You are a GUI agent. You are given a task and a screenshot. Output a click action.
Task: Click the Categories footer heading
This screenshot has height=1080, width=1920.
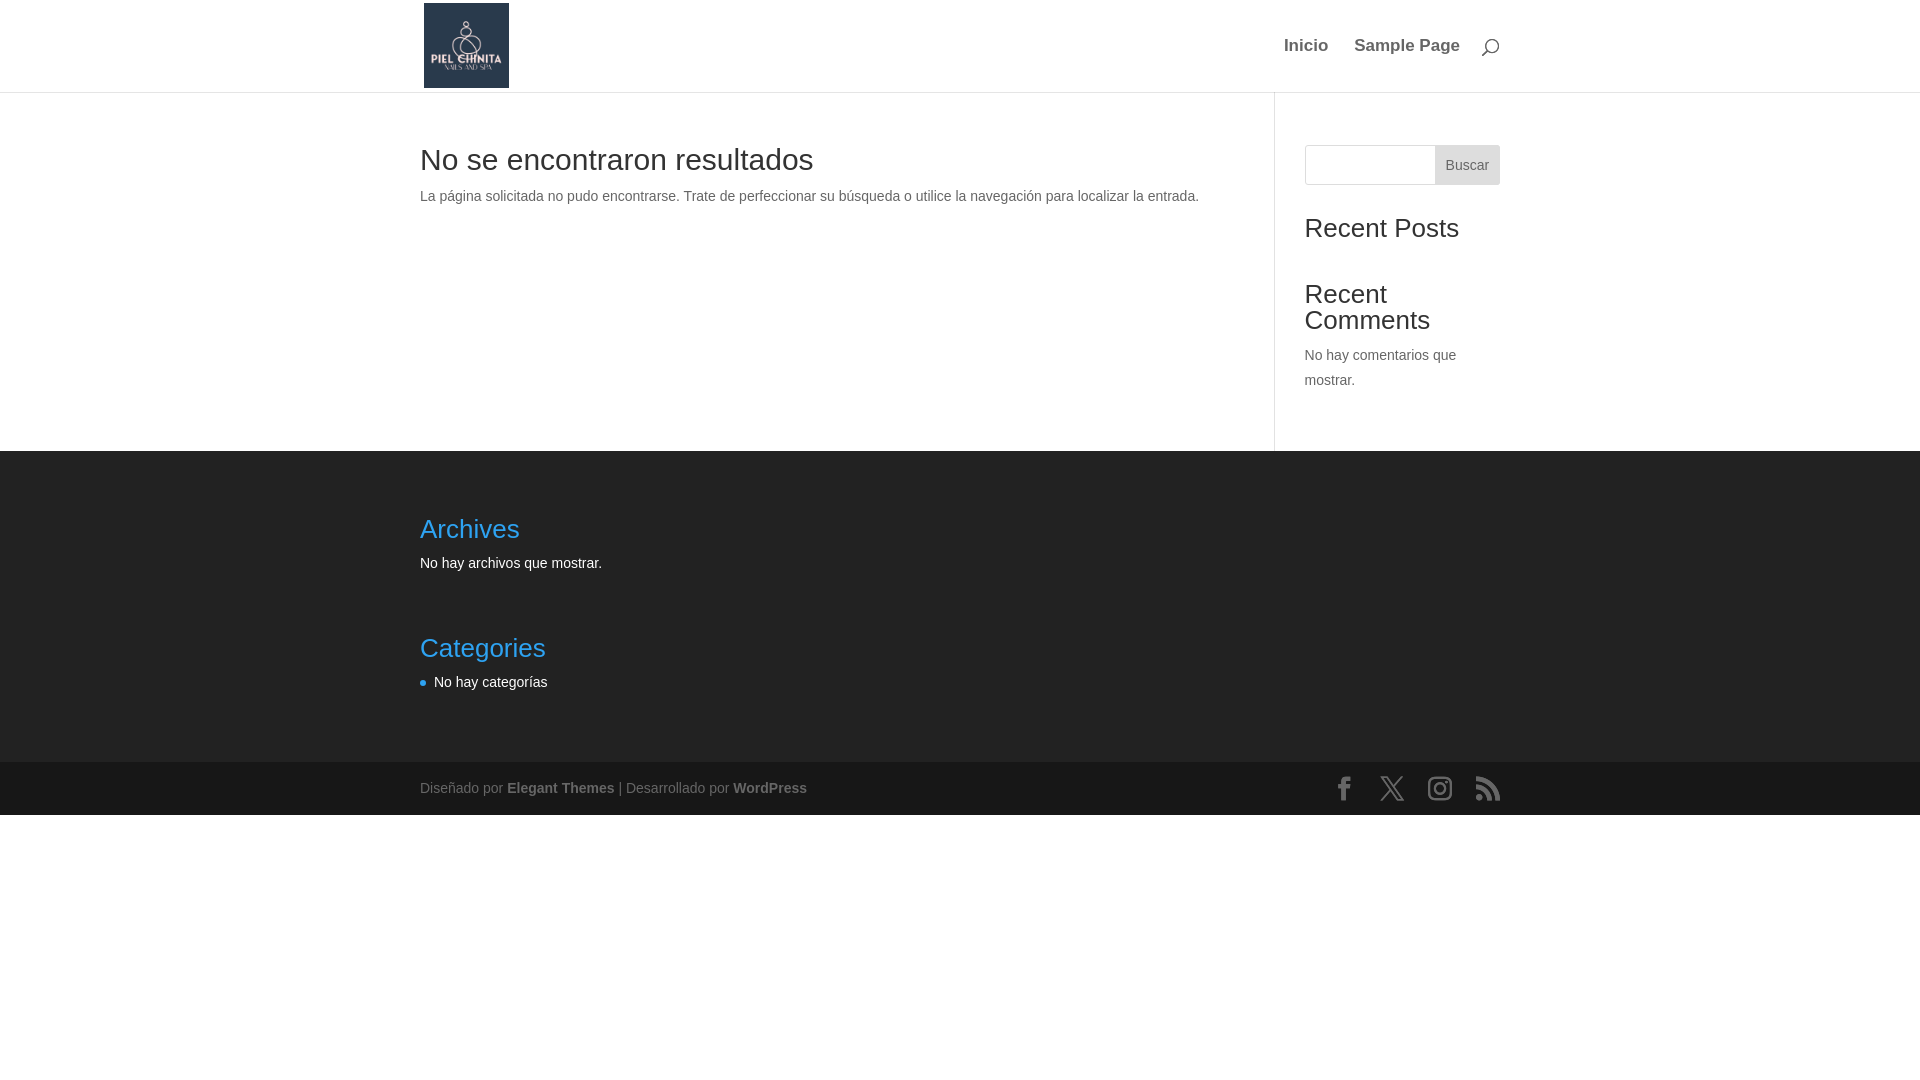(x=482, y=648)
